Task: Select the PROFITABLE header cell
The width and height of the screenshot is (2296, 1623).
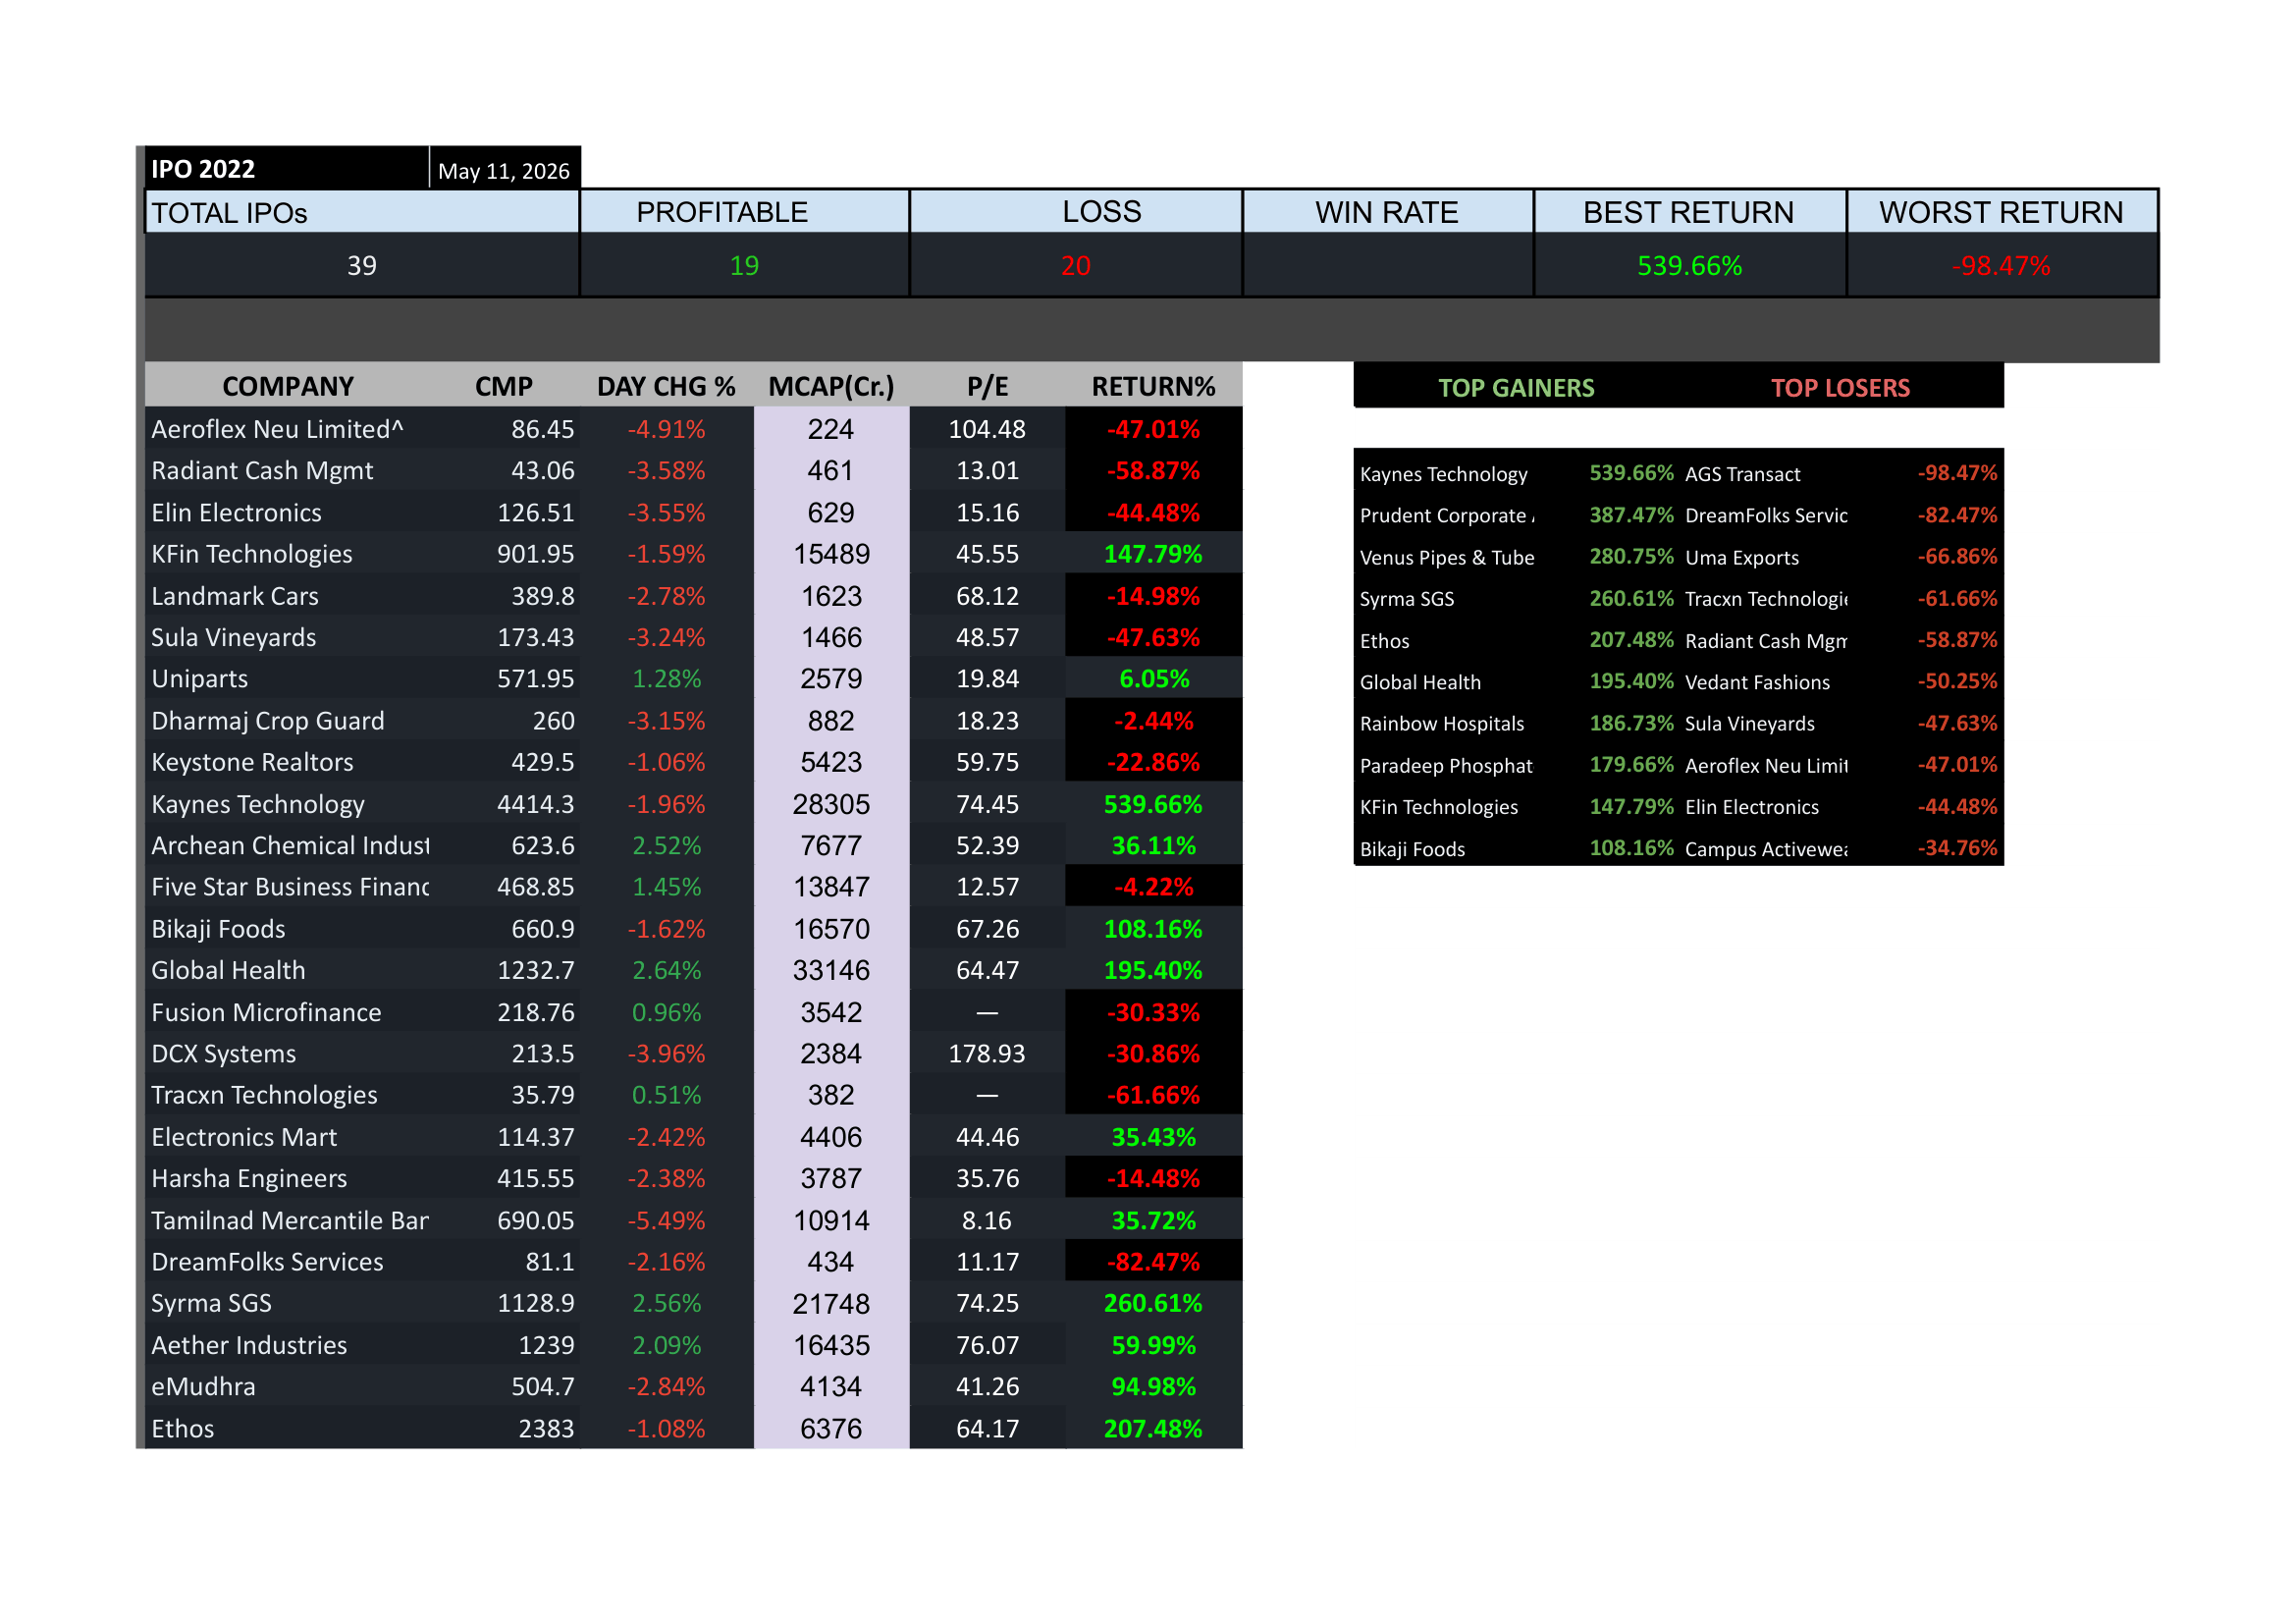Action: [x=744, y=212]
